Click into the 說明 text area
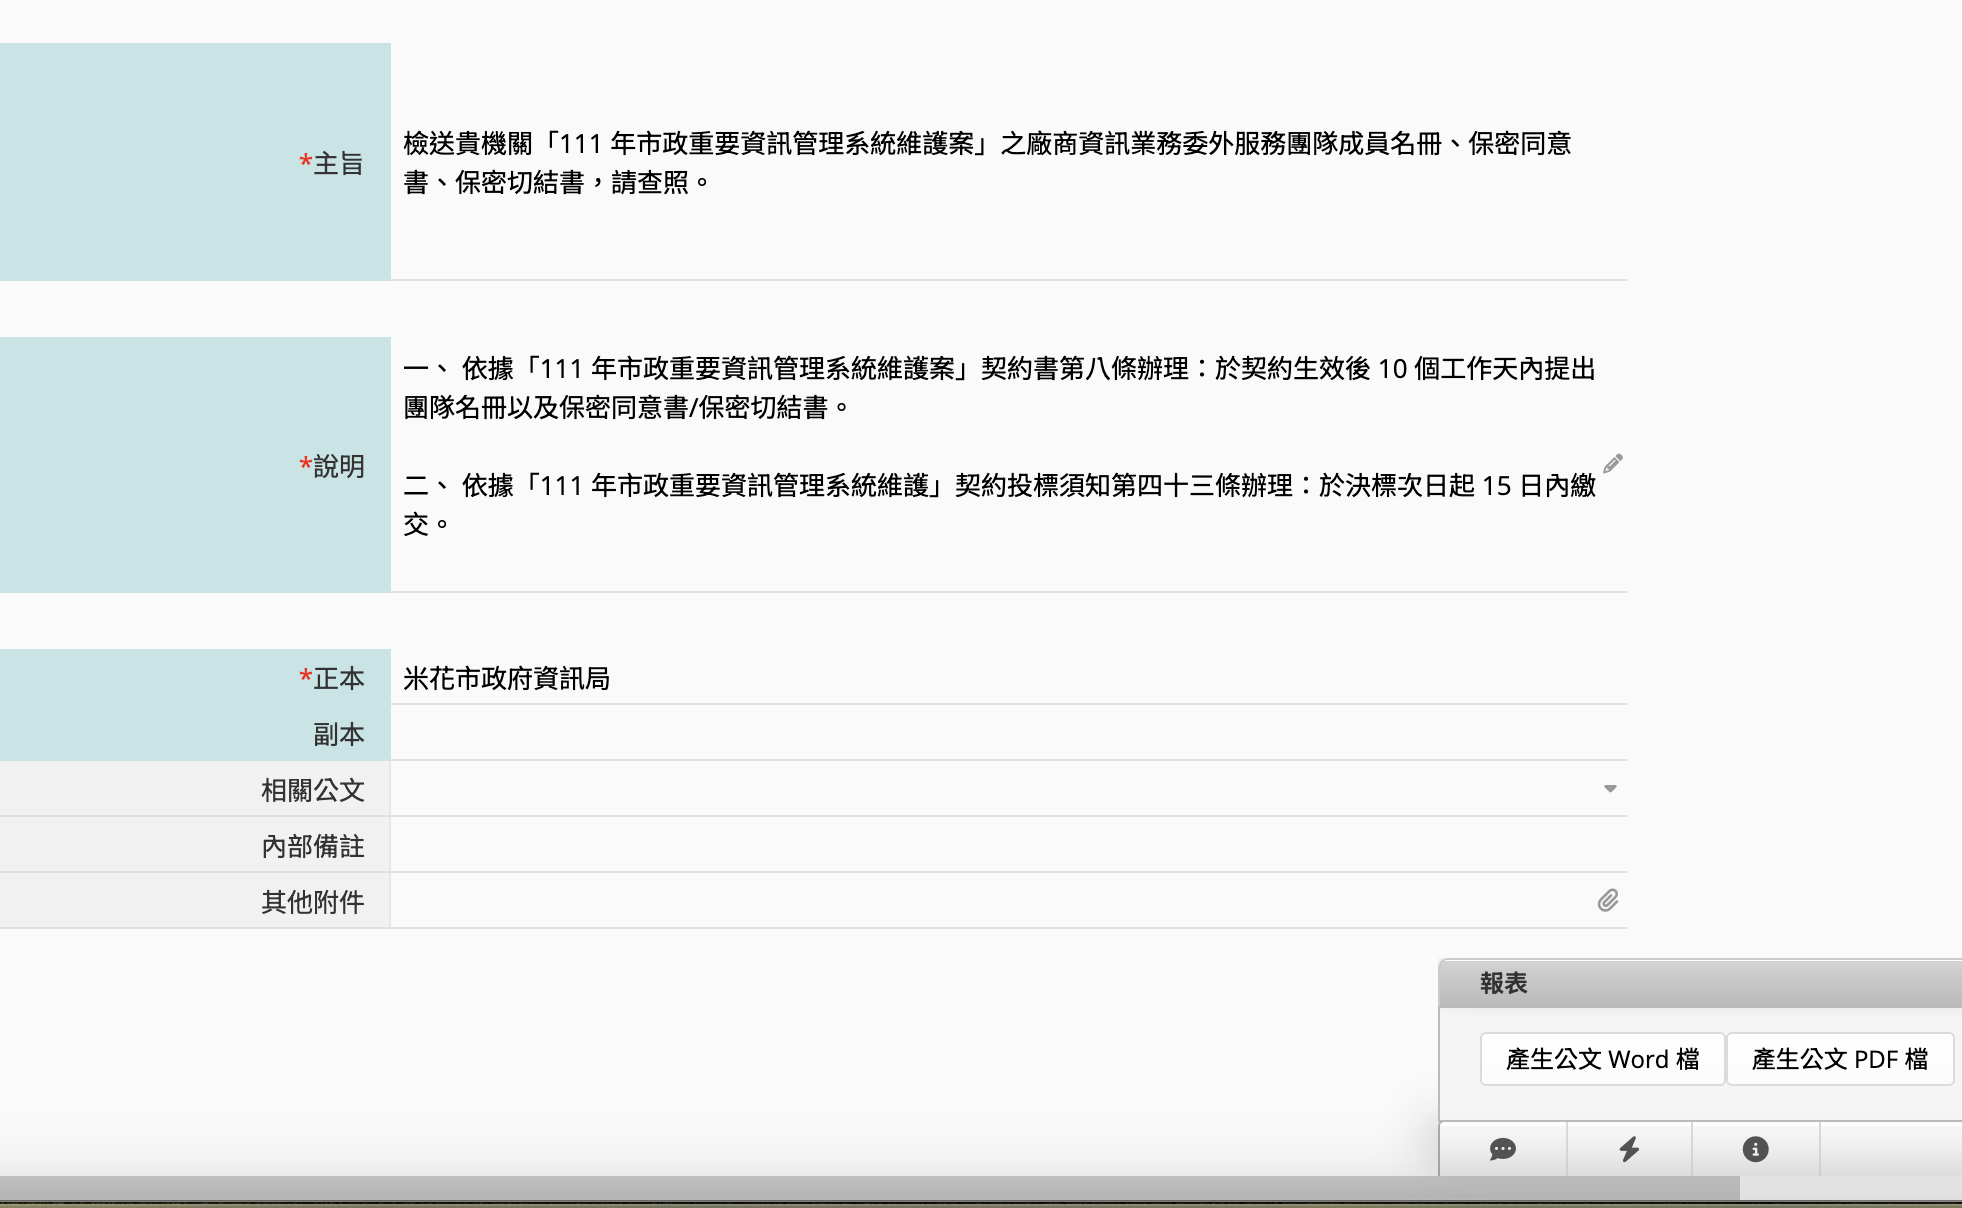This screenshot has width=1962, height=1208. pyautogui.click(x=1000, y=446)
